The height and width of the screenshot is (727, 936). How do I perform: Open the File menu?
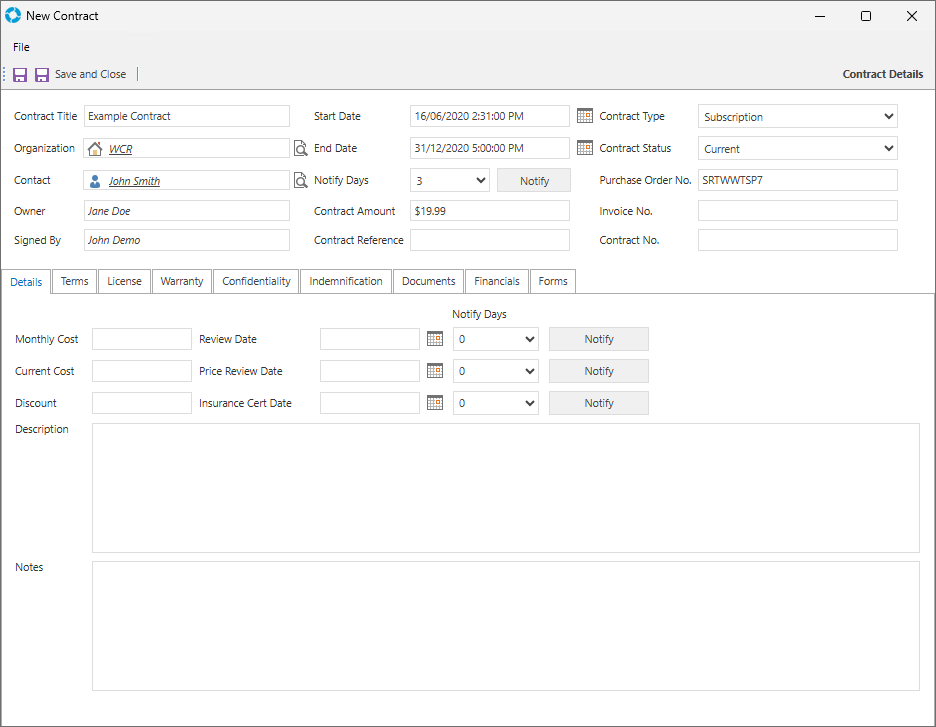(21, 47)
